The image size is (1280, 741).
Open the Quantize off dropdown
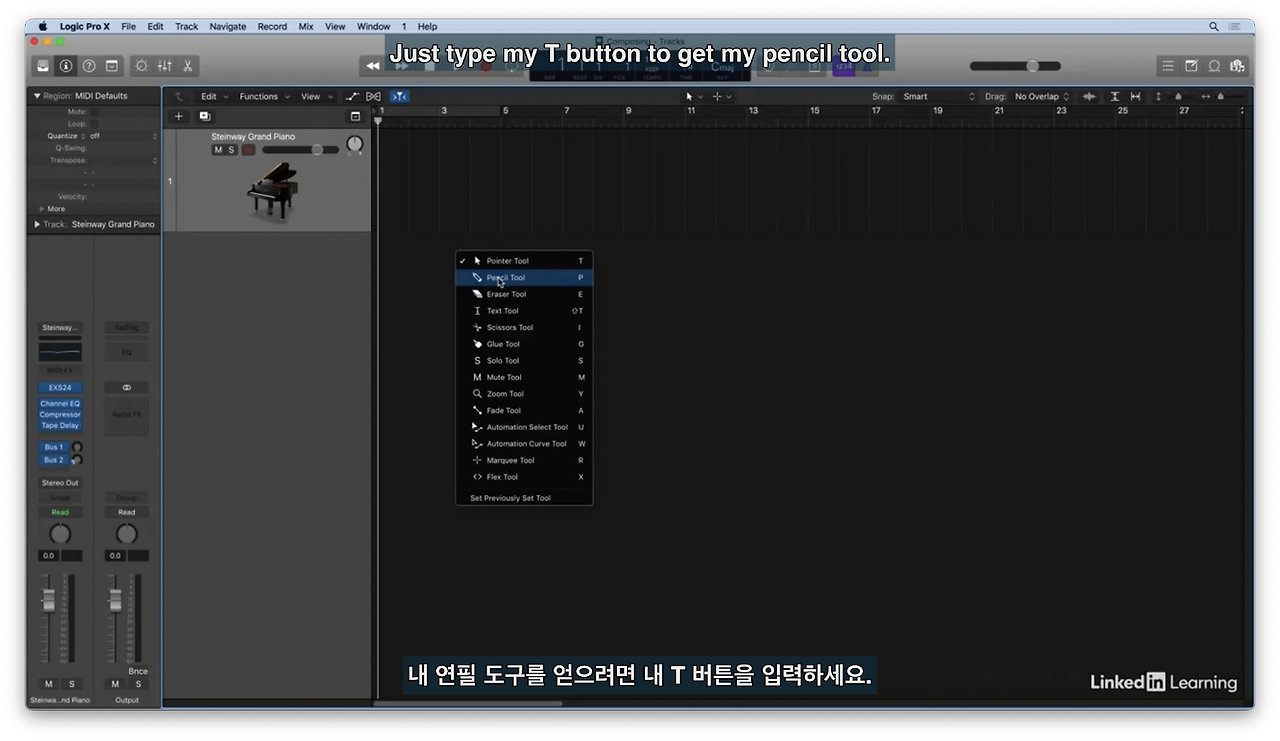(124, 136)
